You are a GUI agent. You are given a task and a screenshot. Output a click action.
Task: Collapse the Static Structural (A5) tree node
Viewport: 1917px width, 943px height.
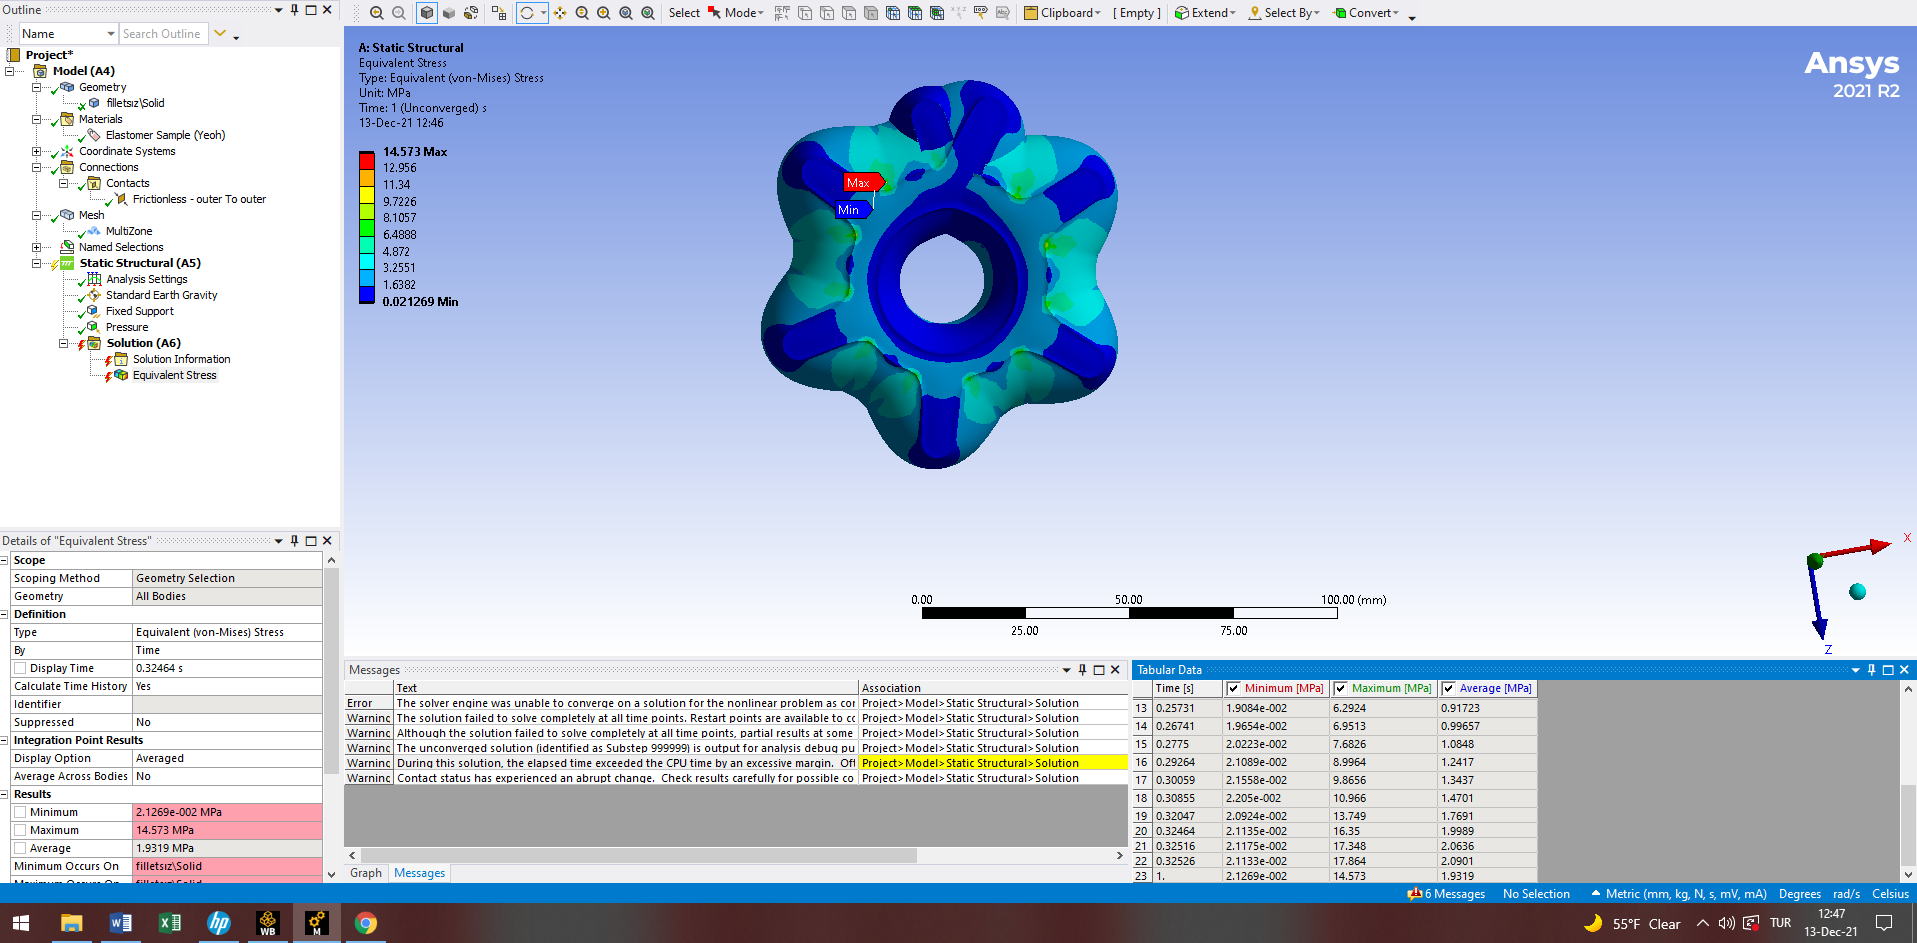[x=37, y=263]
